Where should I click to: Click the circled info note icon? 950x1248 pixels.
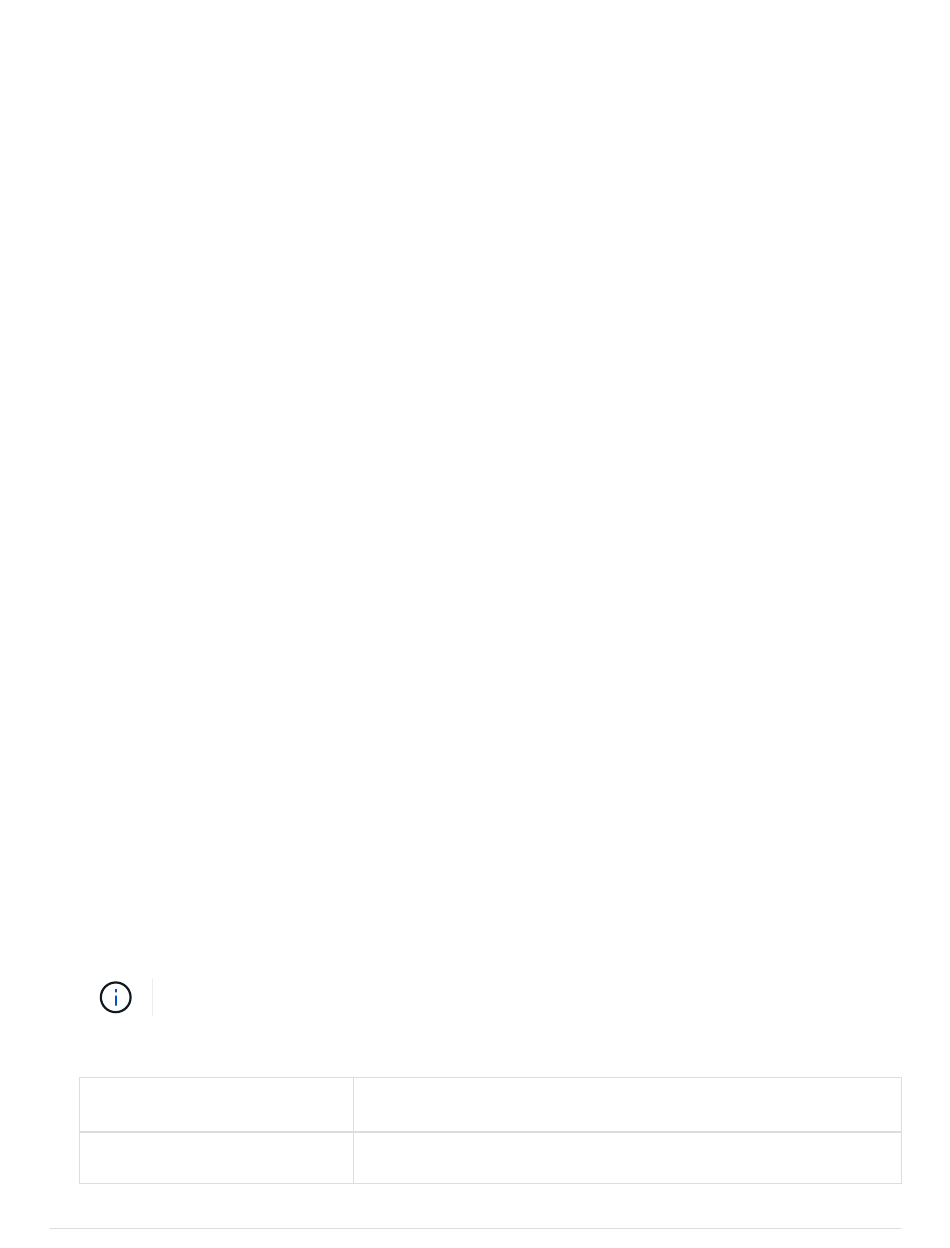click(x=116, y=998)
